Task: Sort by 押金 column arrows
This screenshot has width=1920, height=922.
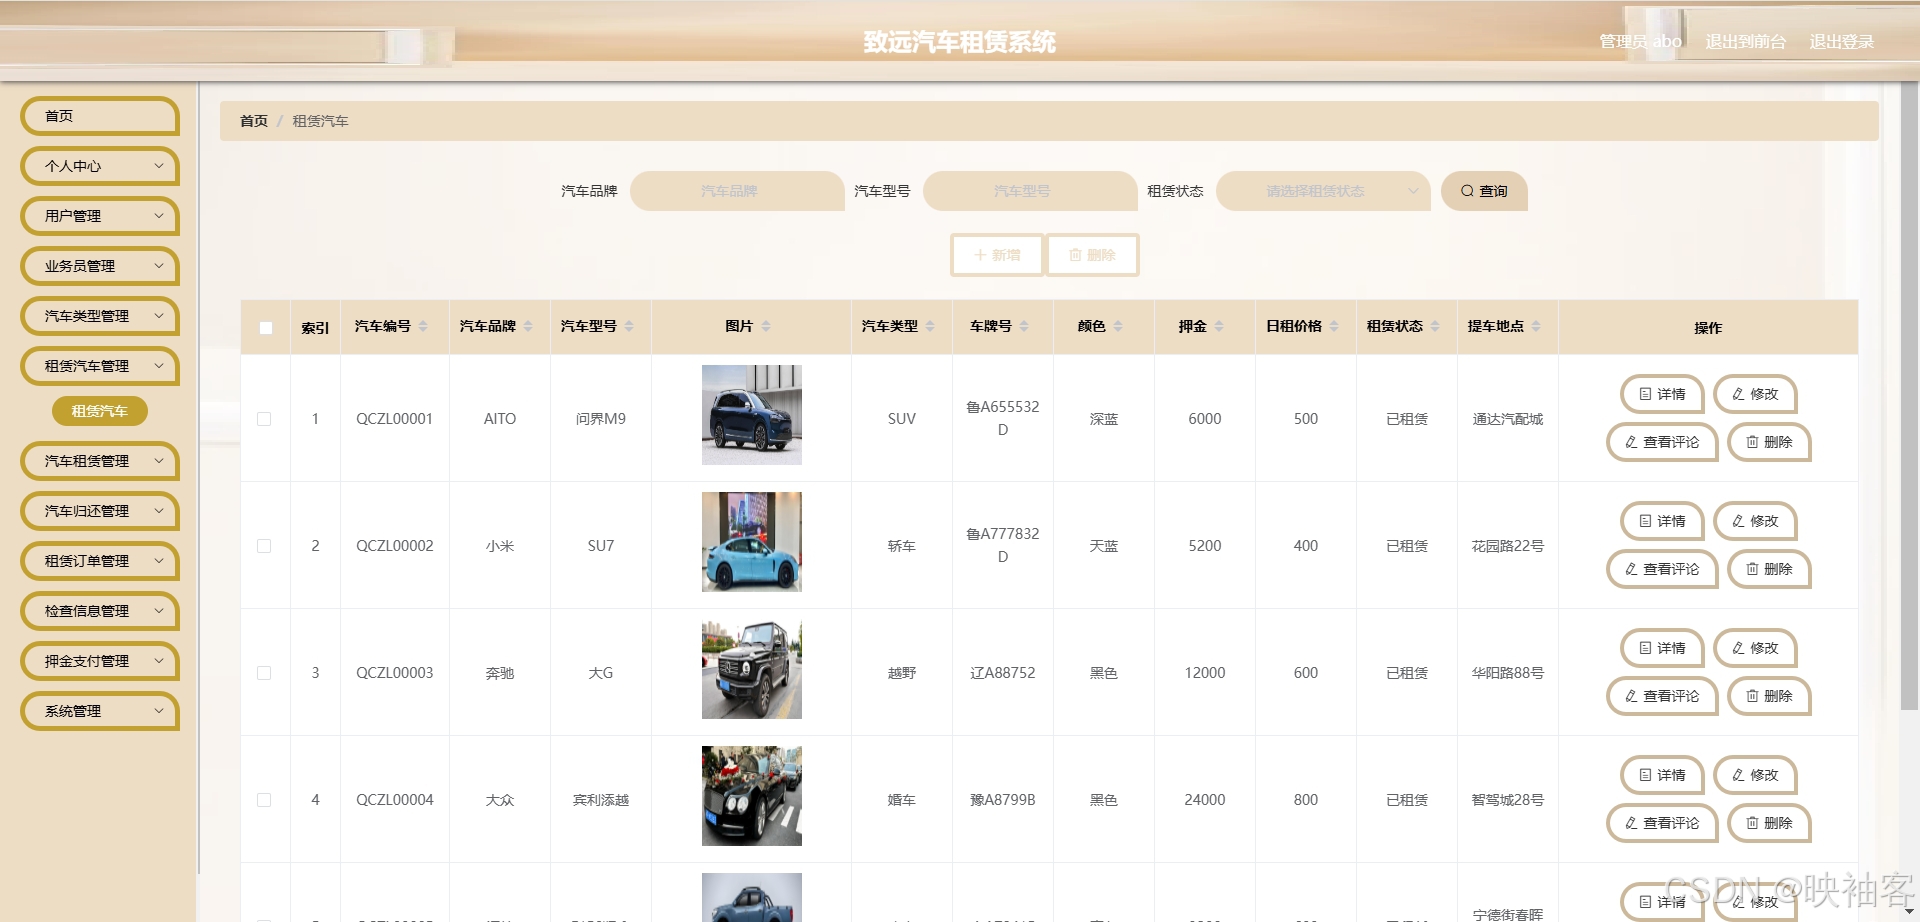Action: 1219,326
